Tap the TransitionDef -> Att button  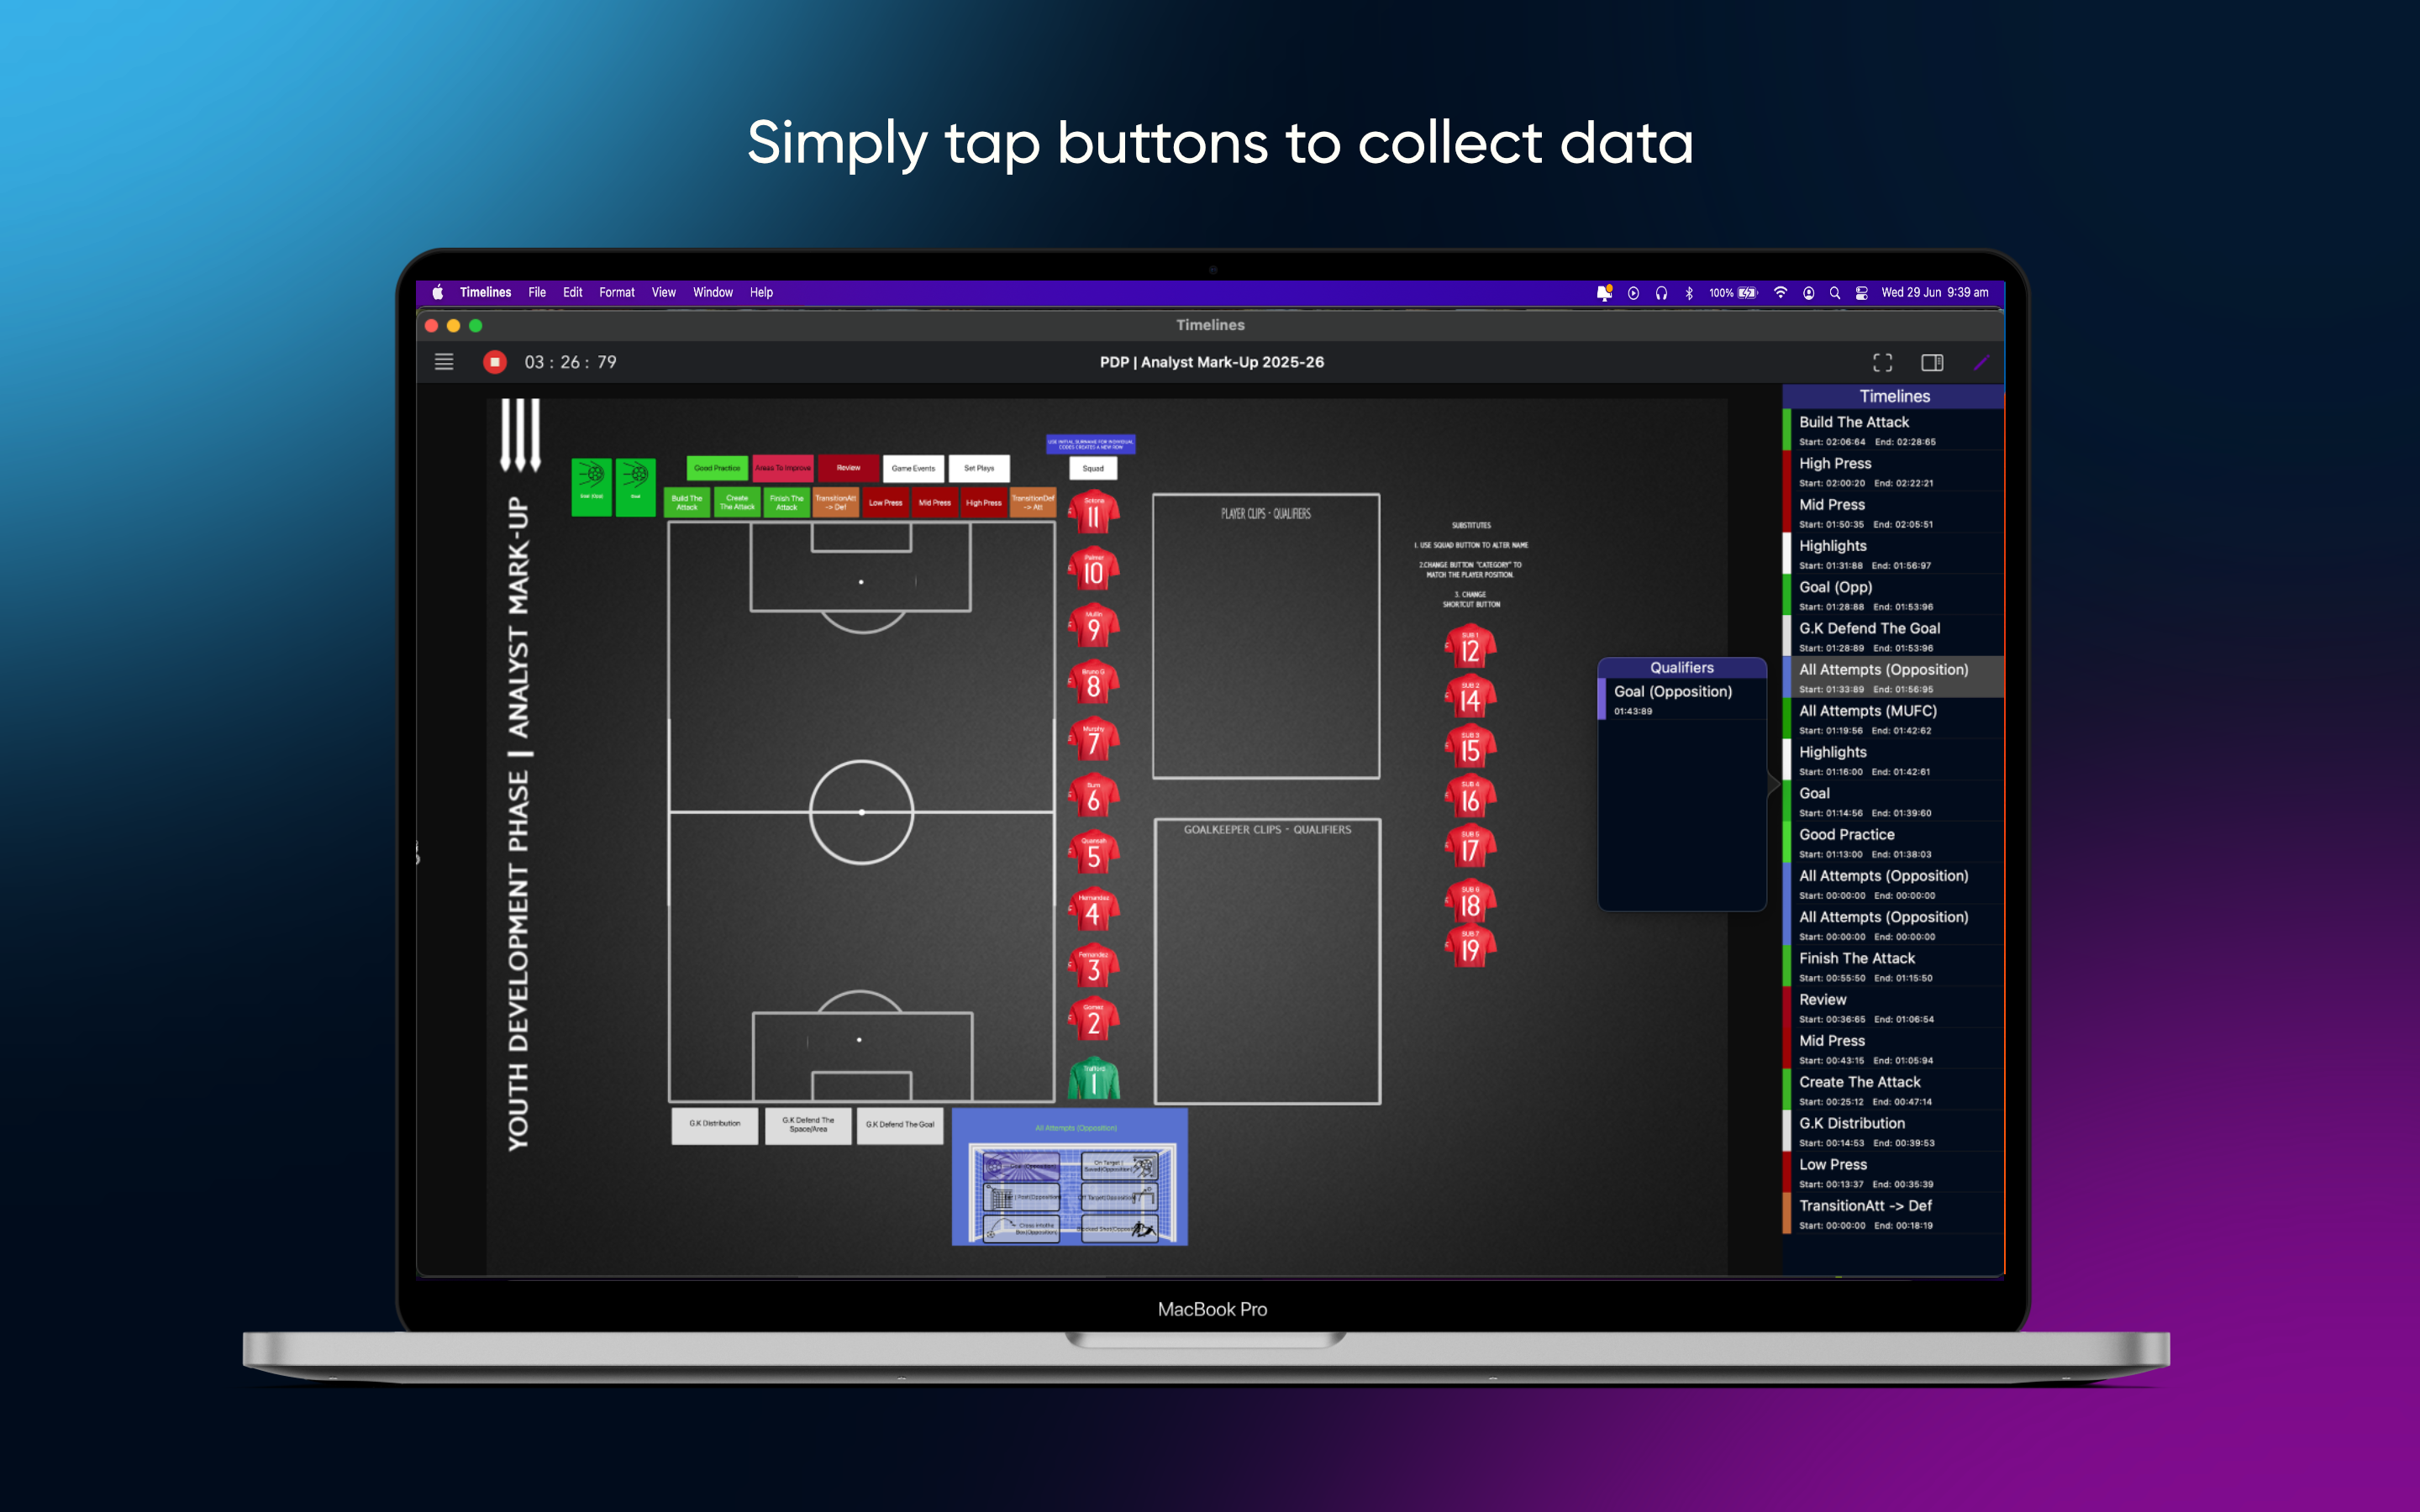1033,502
